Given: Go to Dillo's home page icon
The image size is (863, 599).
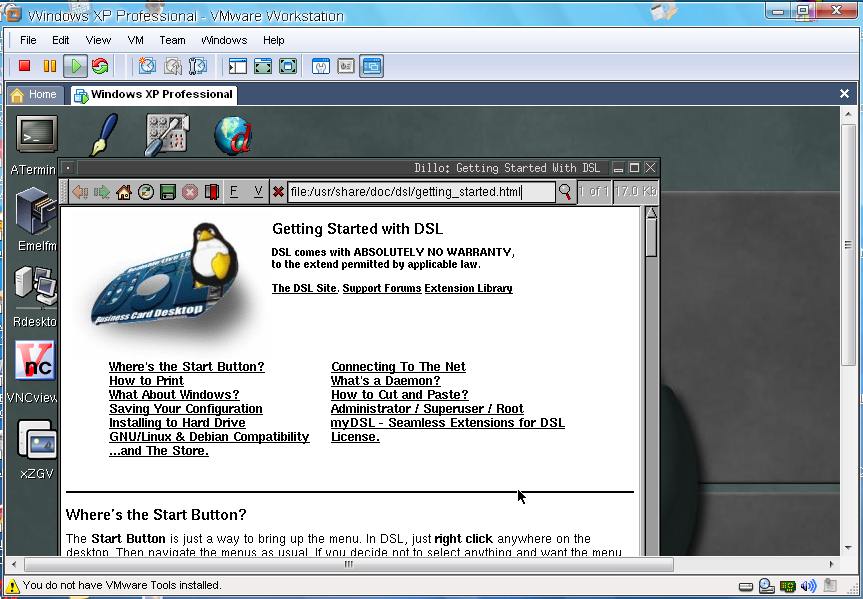Looking at the screenshot, I should (x=124, y=192).
